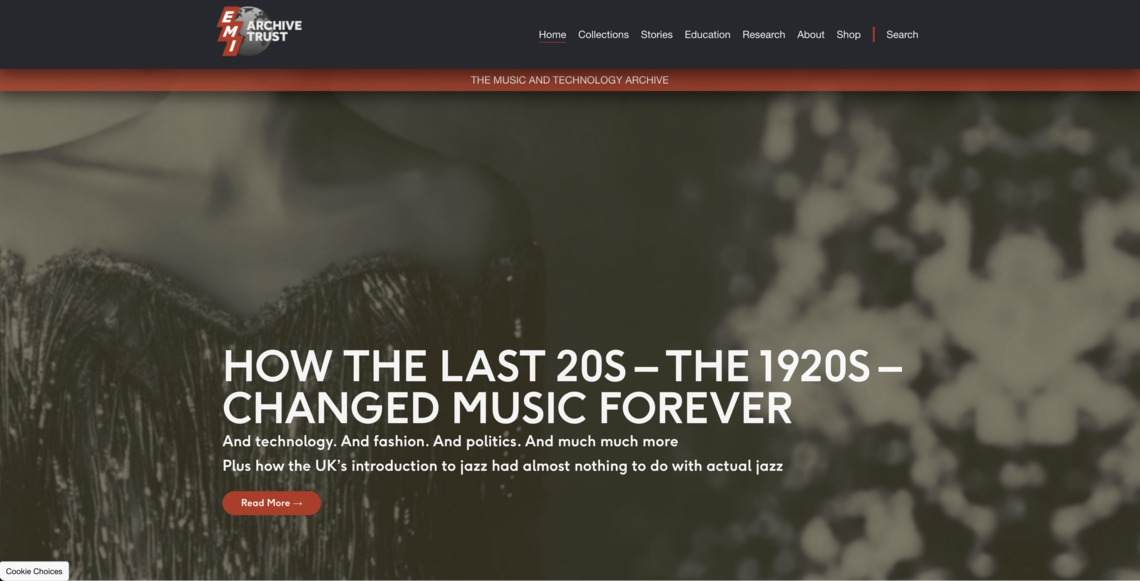The height and width of the screenshot is (581, 1140).
Task: Select Education in the navigation bar
Action: (x=707, y=34)
